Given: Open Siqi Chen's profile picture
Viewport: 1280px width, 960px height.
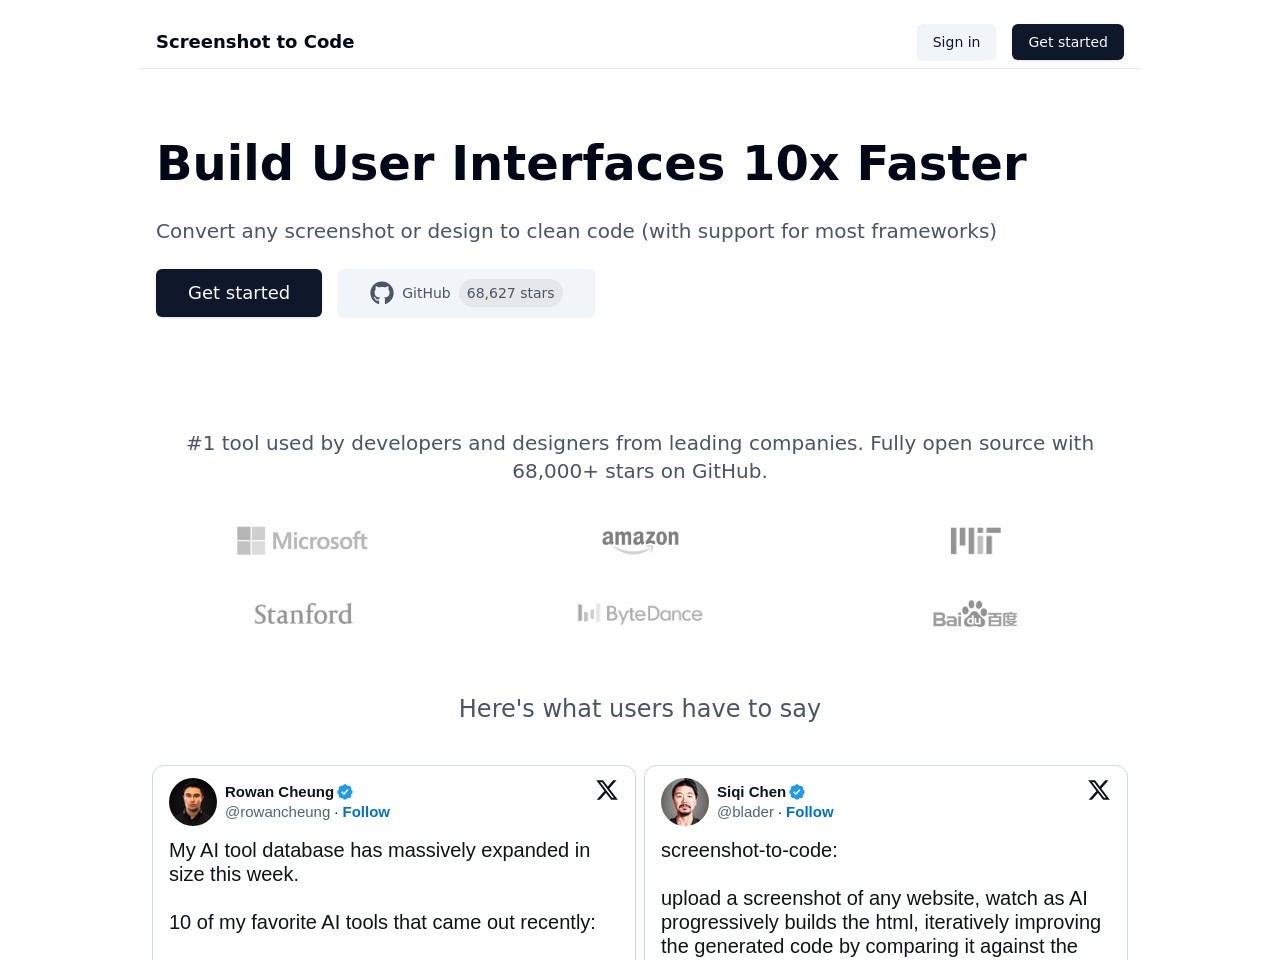Looking at the screenshot, I should click(x=685, y=801).
